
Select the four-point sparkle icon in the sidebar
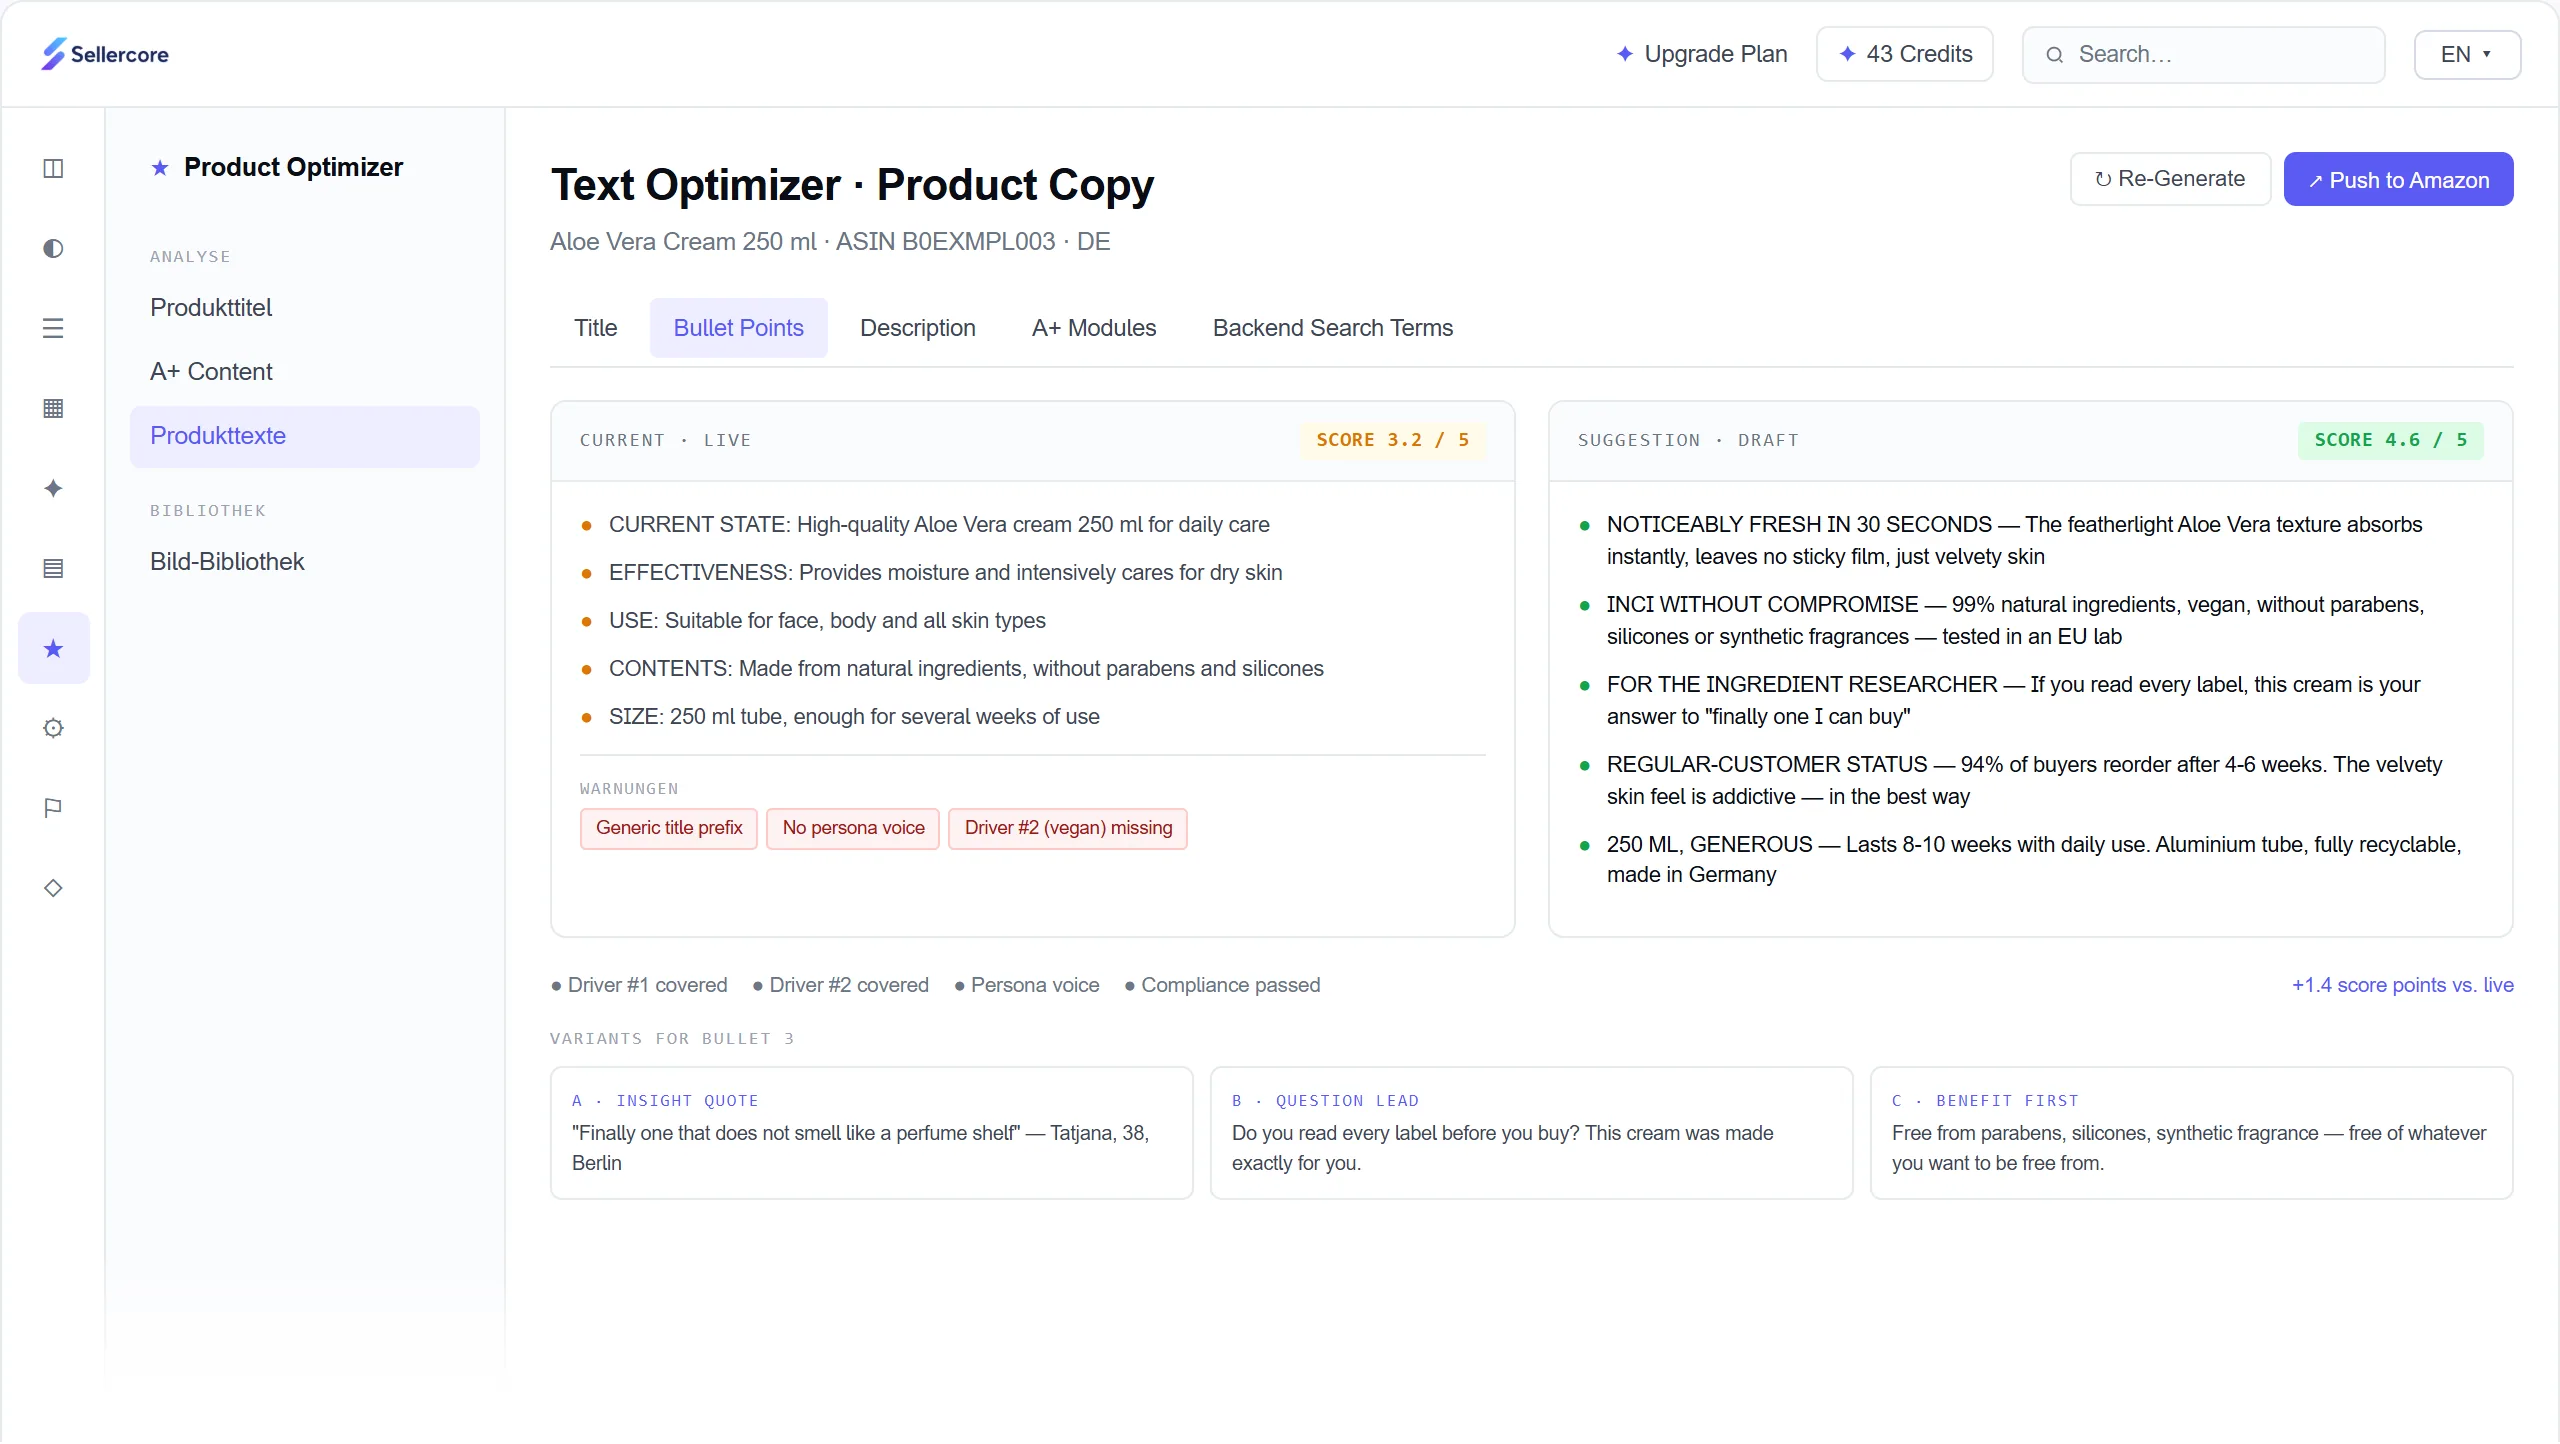tap(53, 488)
